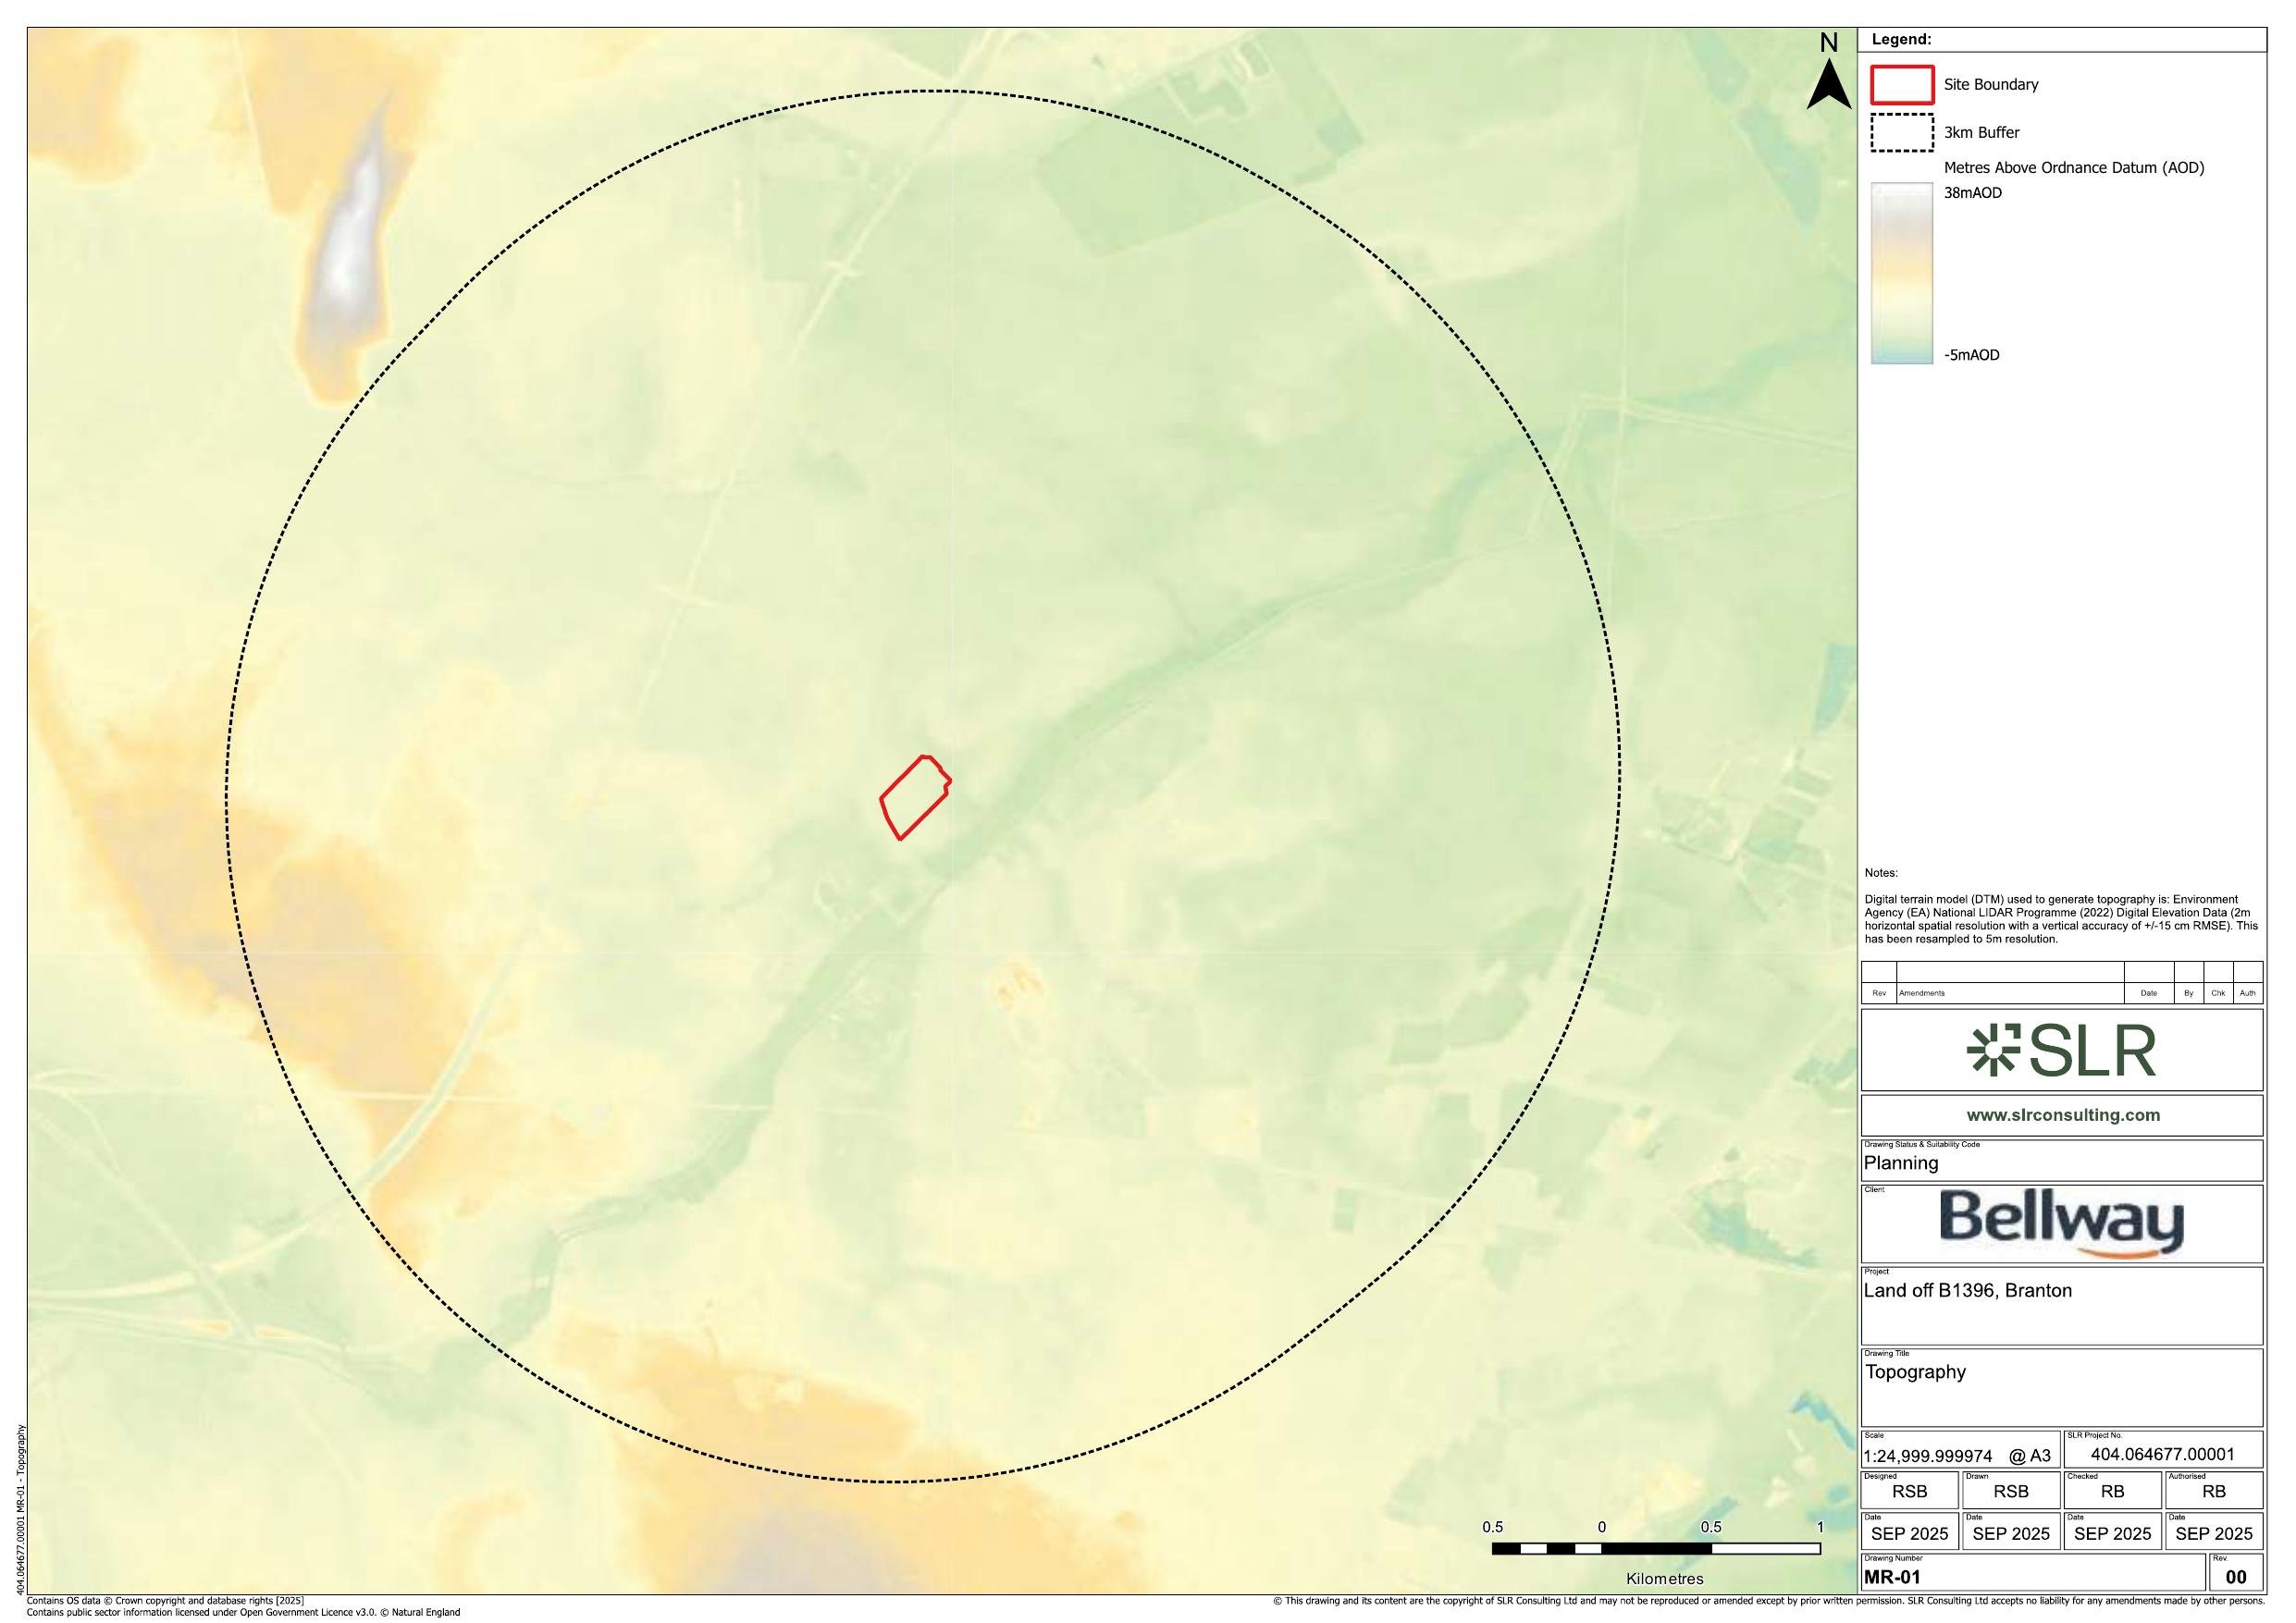Image resolution: width=2296 pixels, height=1623 pixels.
Task: Click the -5mAOD minimum elevation label
Action: click(1971, 355)
